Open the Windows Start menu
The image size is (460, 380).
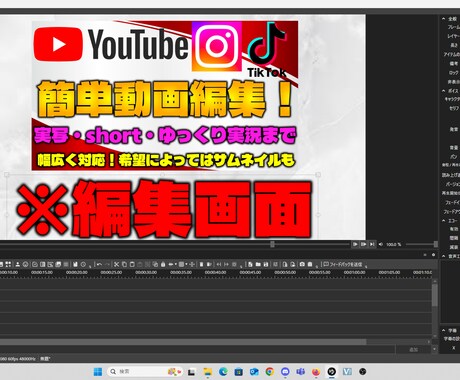[x=98, y=372]
